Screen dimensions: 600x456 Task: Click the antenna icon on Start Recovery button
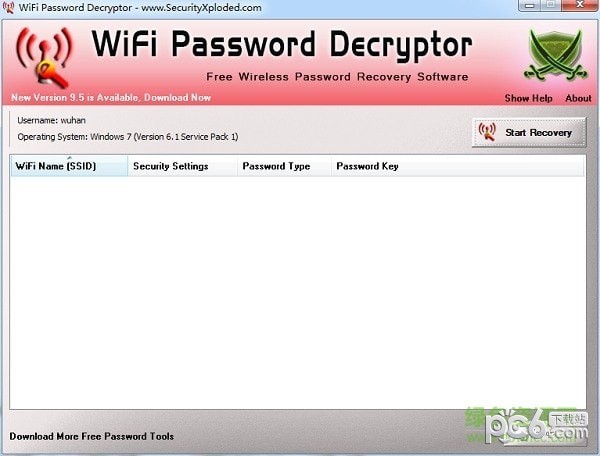[x=487, y=132]
